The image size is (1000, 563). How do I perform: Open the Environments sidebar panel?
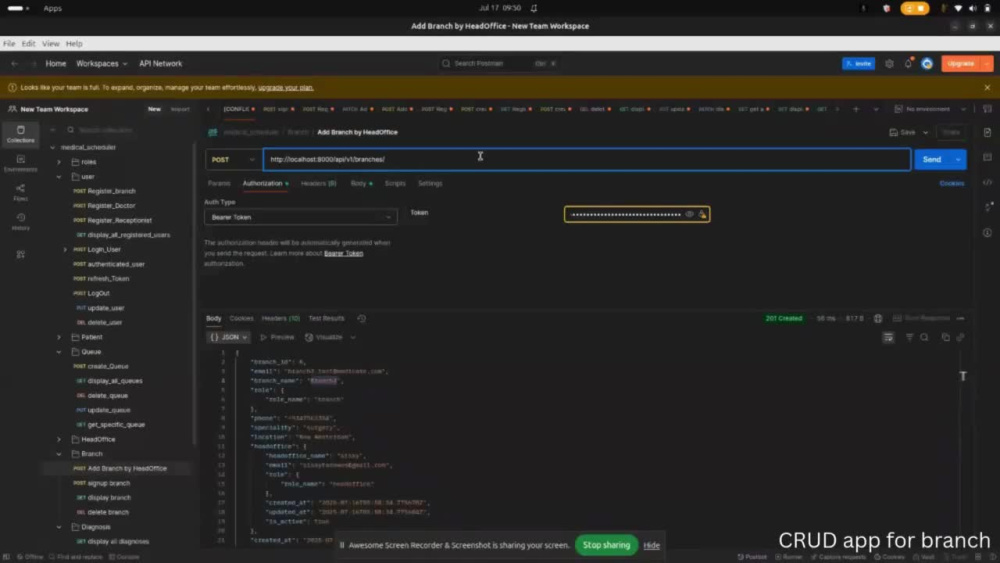pyautogui.click(x=20, y=163)
